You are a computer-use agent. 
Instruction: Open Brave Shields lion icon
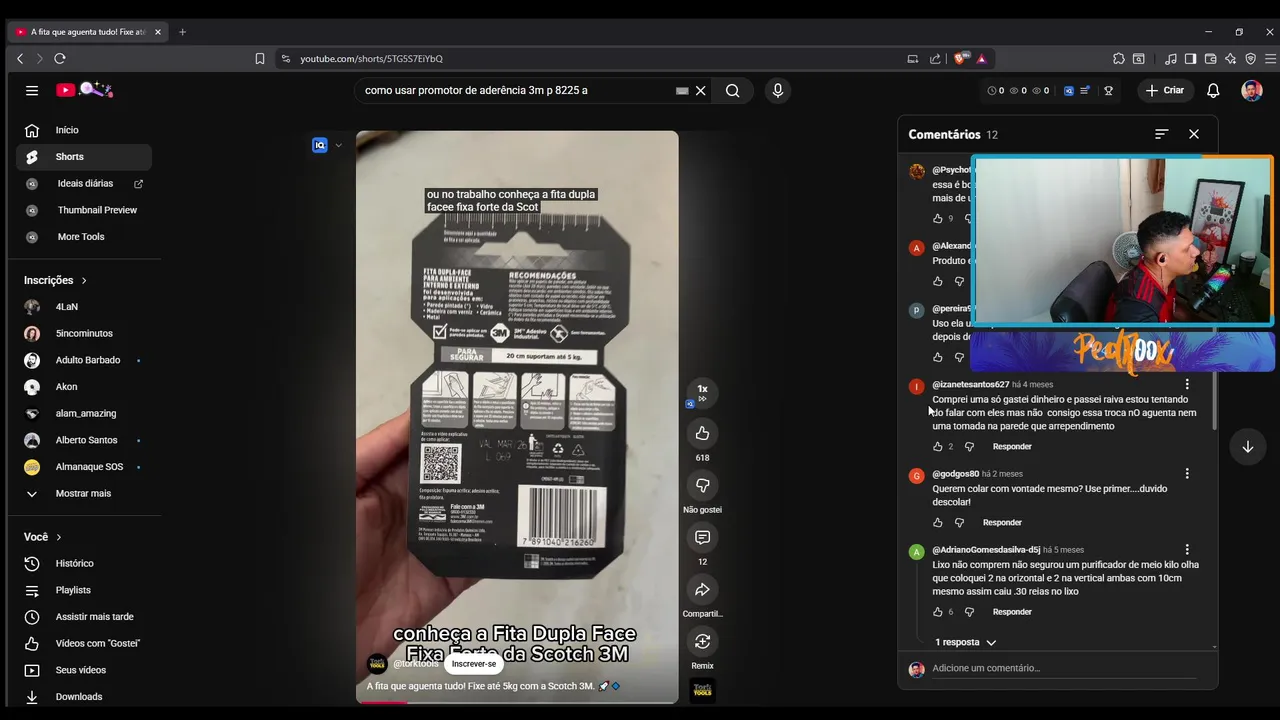coord(962,59)
